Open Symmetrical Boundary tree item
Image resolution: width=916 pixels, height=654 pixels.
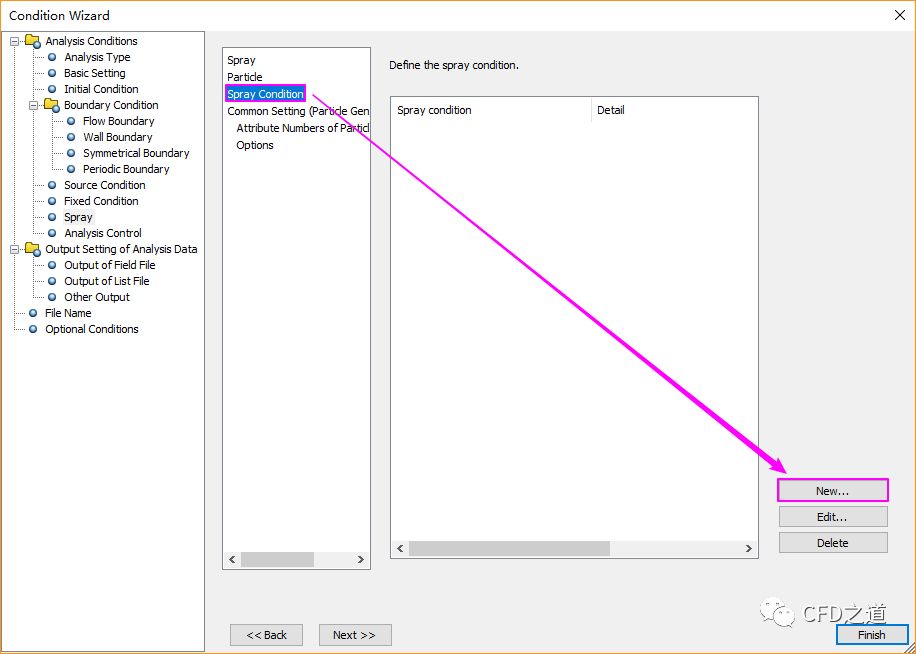[x=136, y=153]
